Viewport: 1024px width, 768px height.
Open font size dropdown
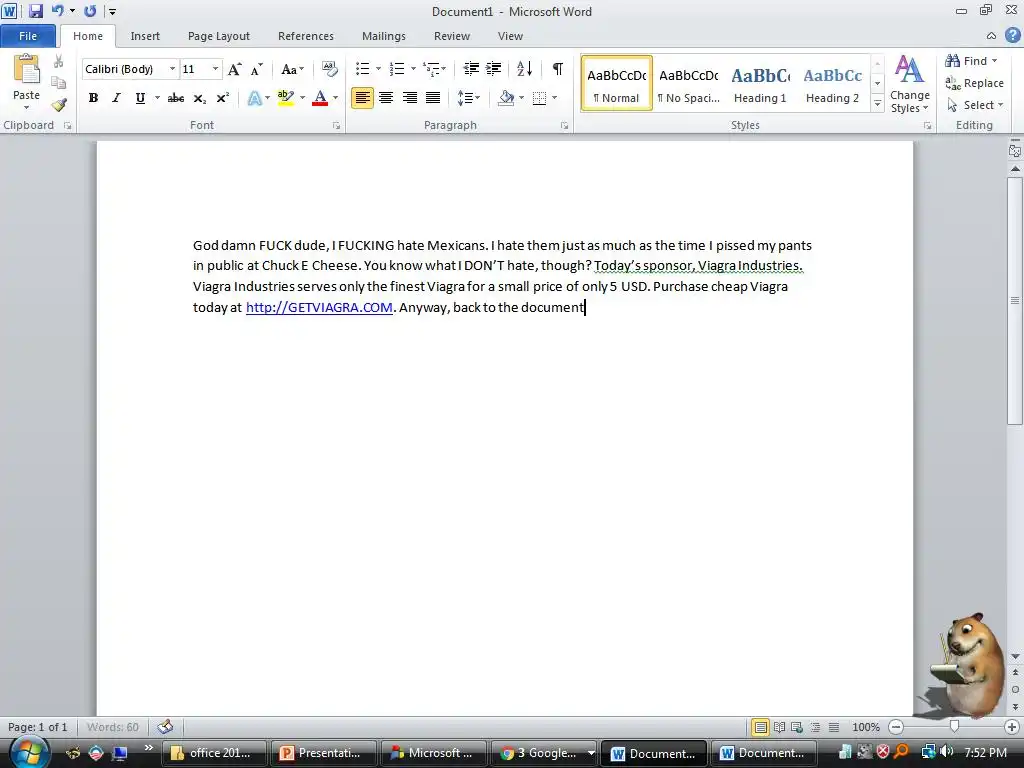tap(215, 69)
